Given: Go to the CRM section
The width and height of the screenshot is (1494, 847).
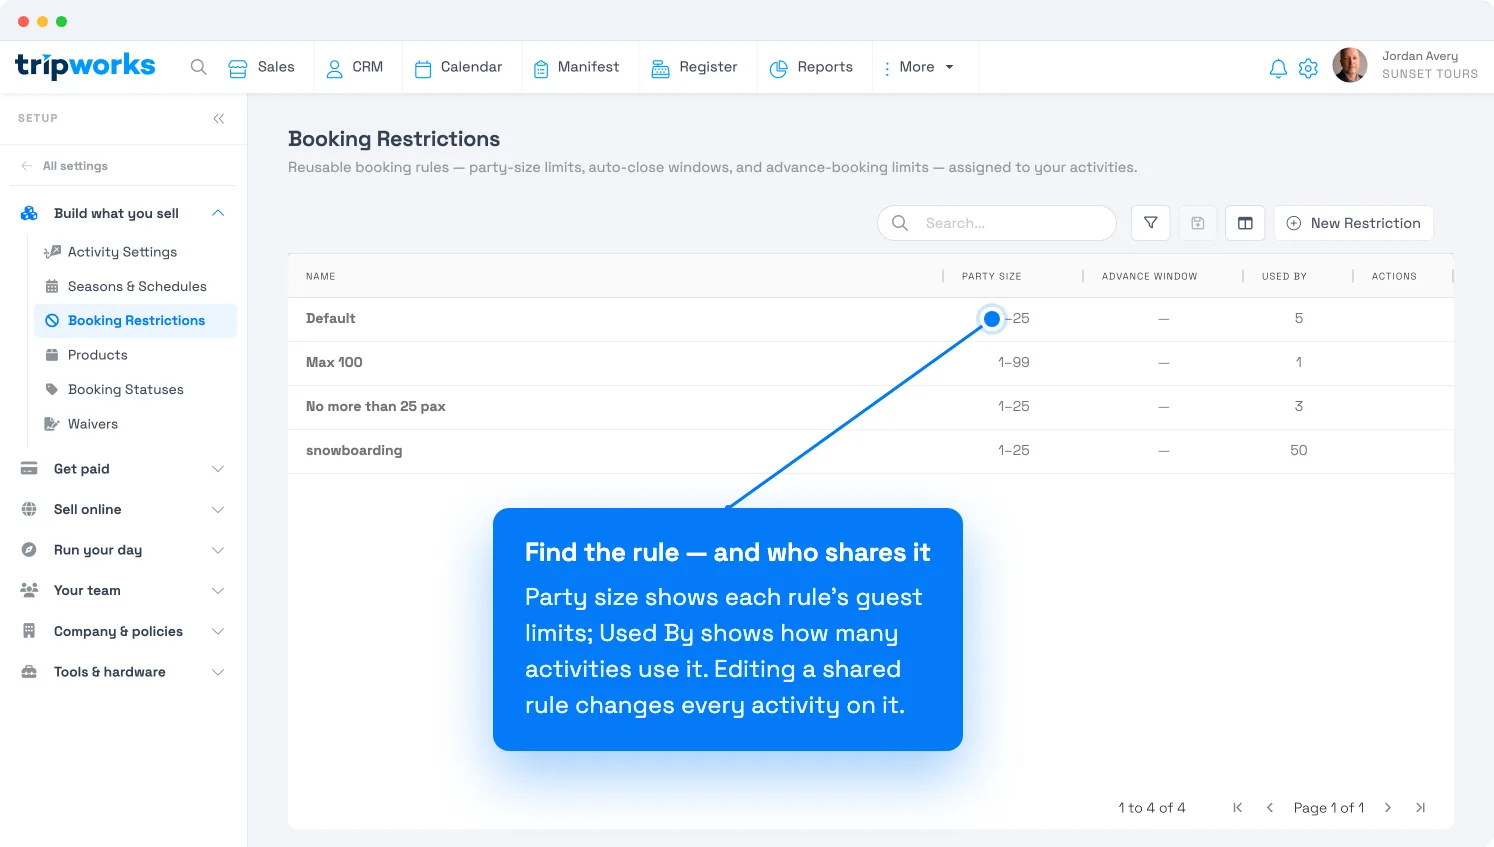Looking at the screenshot, I should [355, 67].
